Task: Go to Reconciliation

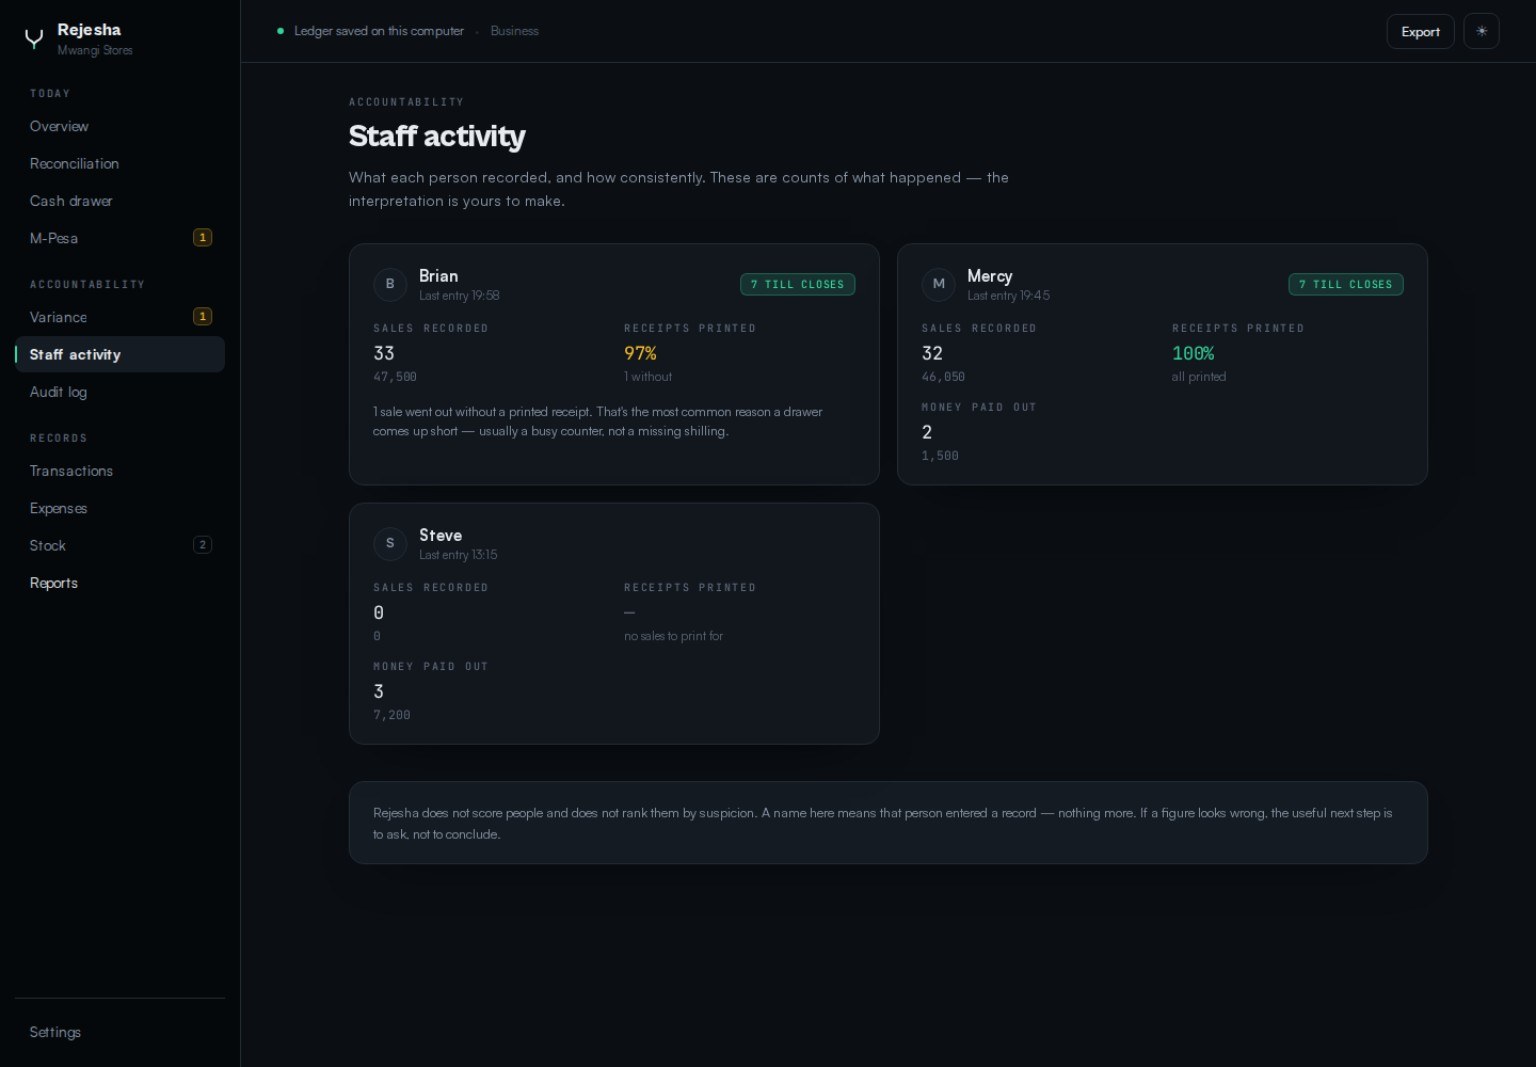Action: coord(120,164)
